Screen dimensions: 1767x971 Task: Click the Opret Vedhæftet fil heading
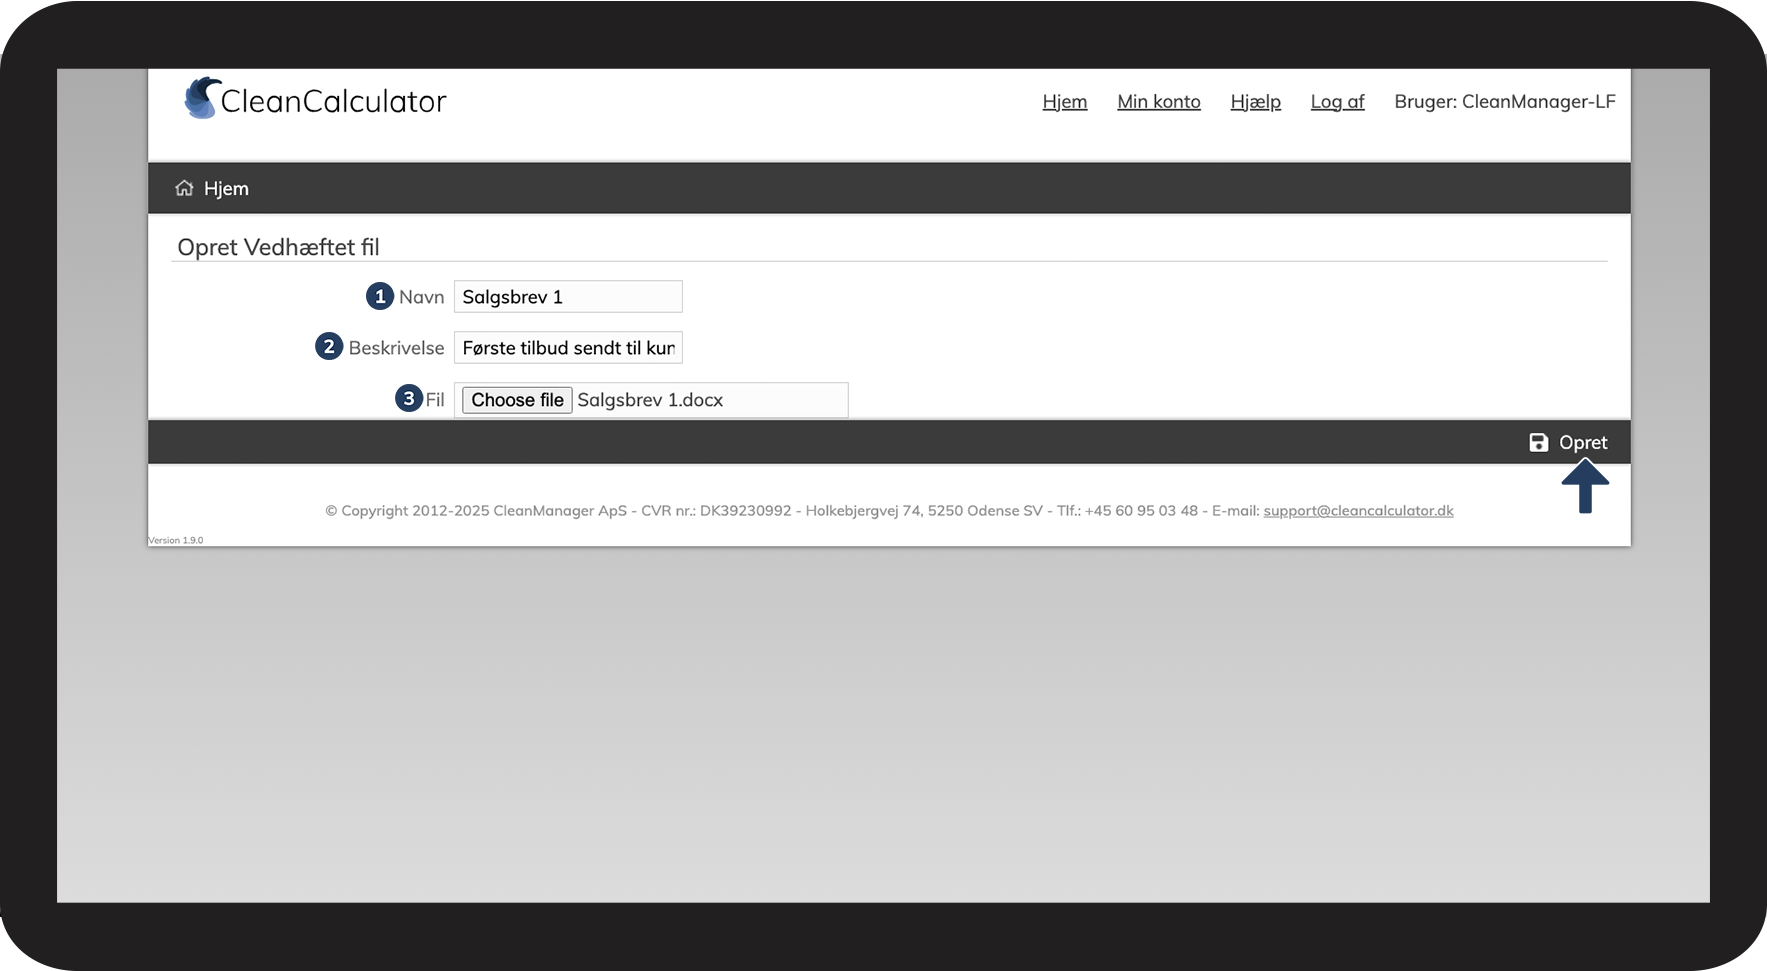pyautogui.click(x=278, y=247)
